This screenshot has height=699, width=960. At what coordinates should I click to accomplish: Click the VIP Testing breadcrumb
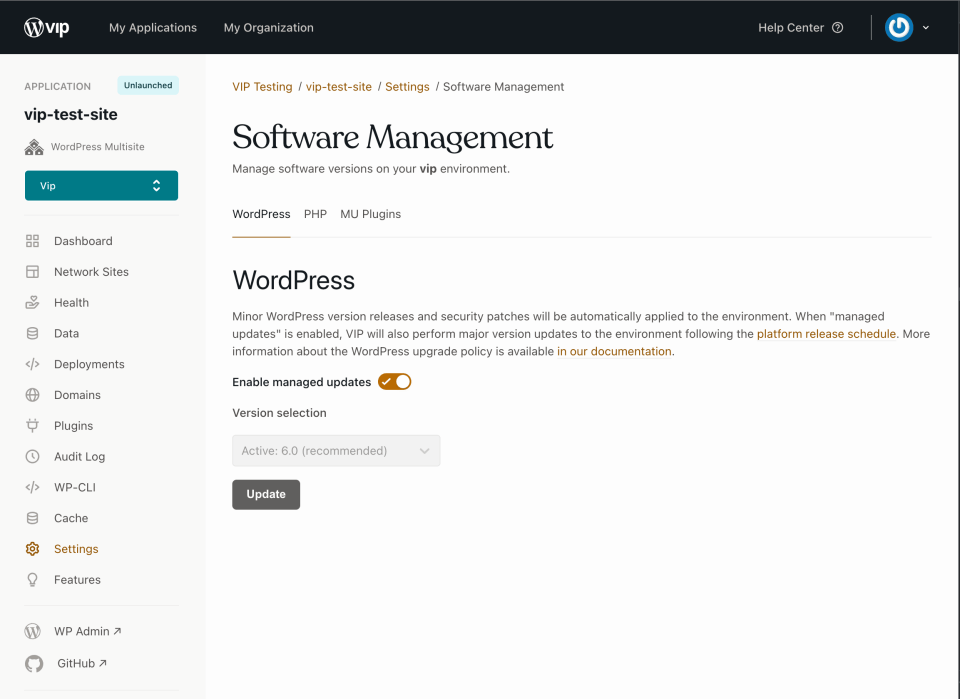point(262,87)
